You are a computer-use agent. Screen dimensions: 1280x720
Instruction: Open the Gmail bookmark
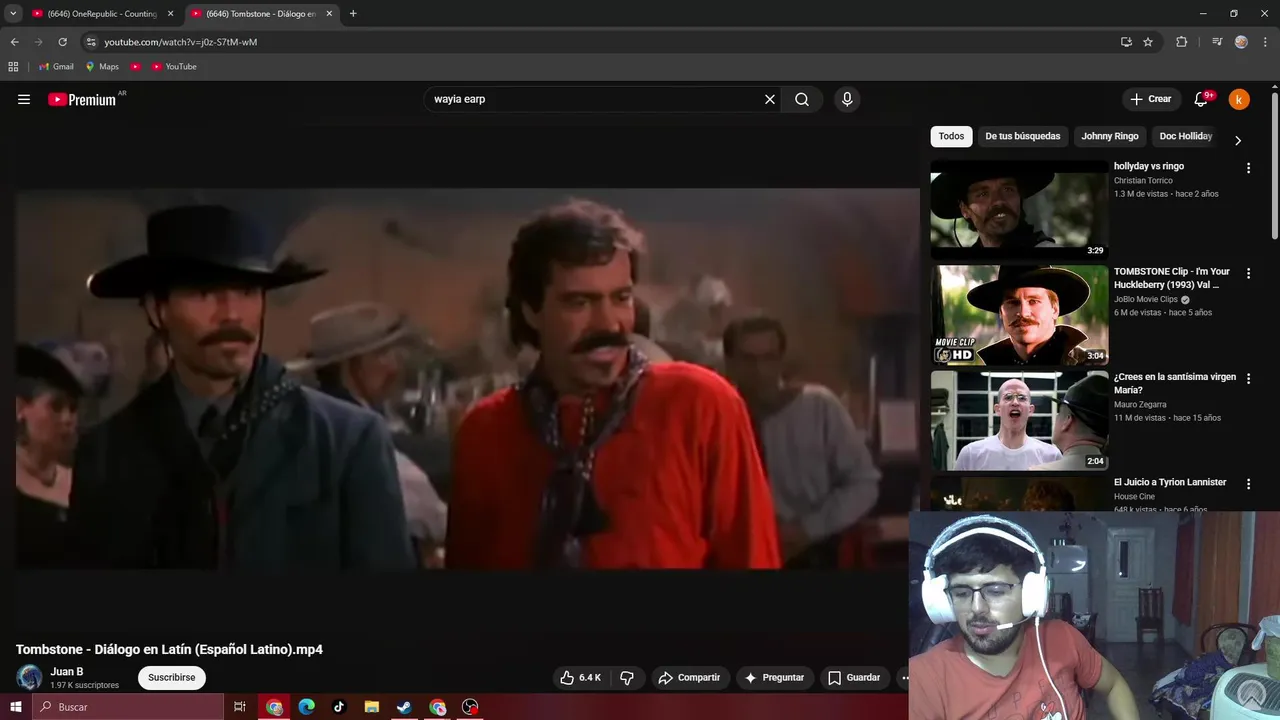[56, 66]
